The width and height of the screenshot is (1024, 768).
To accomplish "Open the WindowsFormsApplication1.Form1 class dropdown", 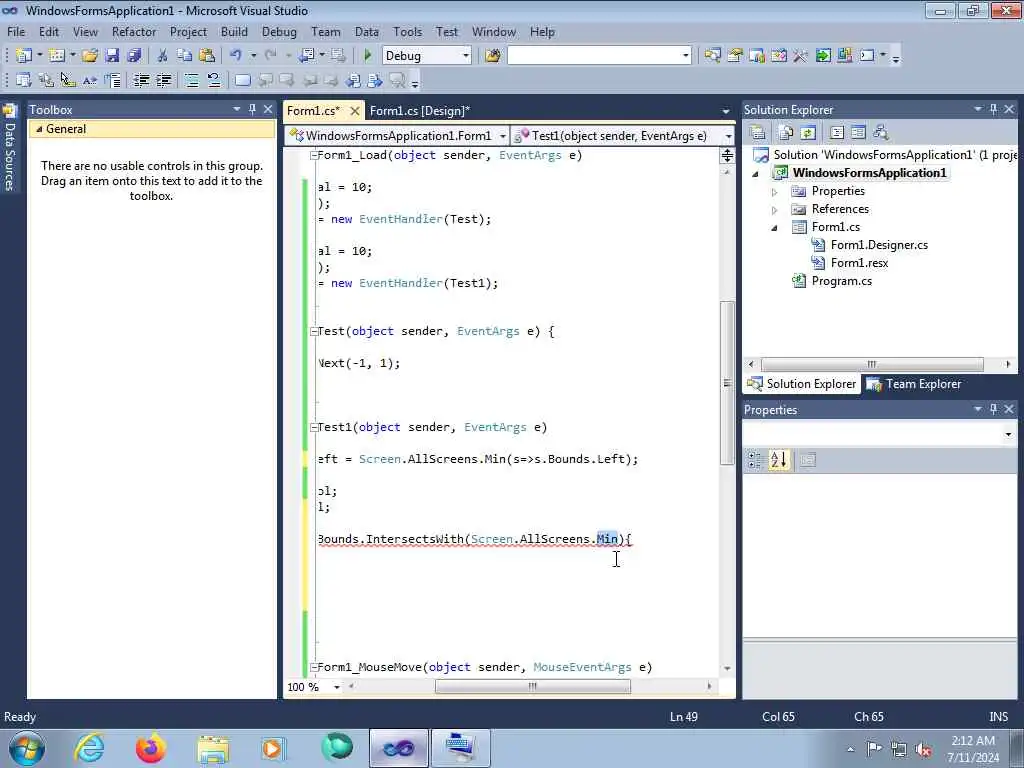I will point(502,136).
